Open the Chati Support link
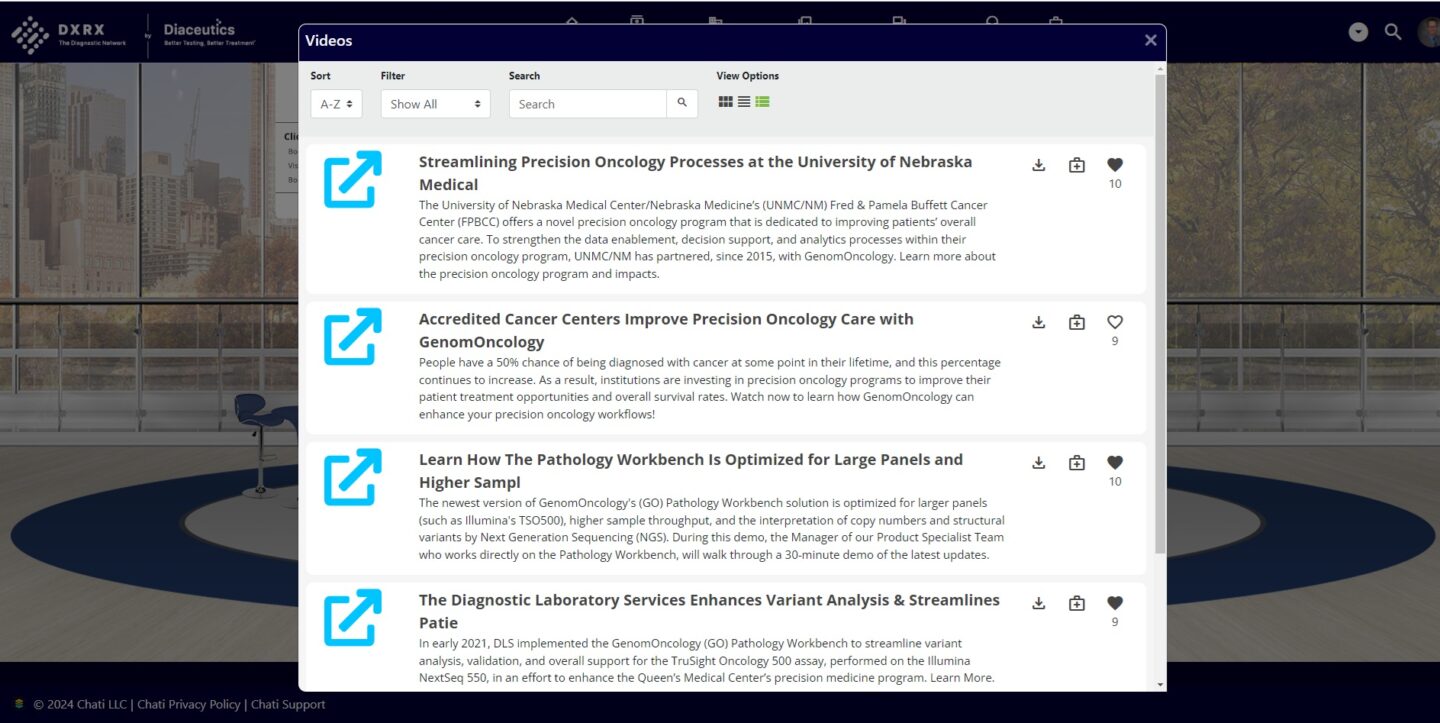The image size is (1440, 723). 288,704
